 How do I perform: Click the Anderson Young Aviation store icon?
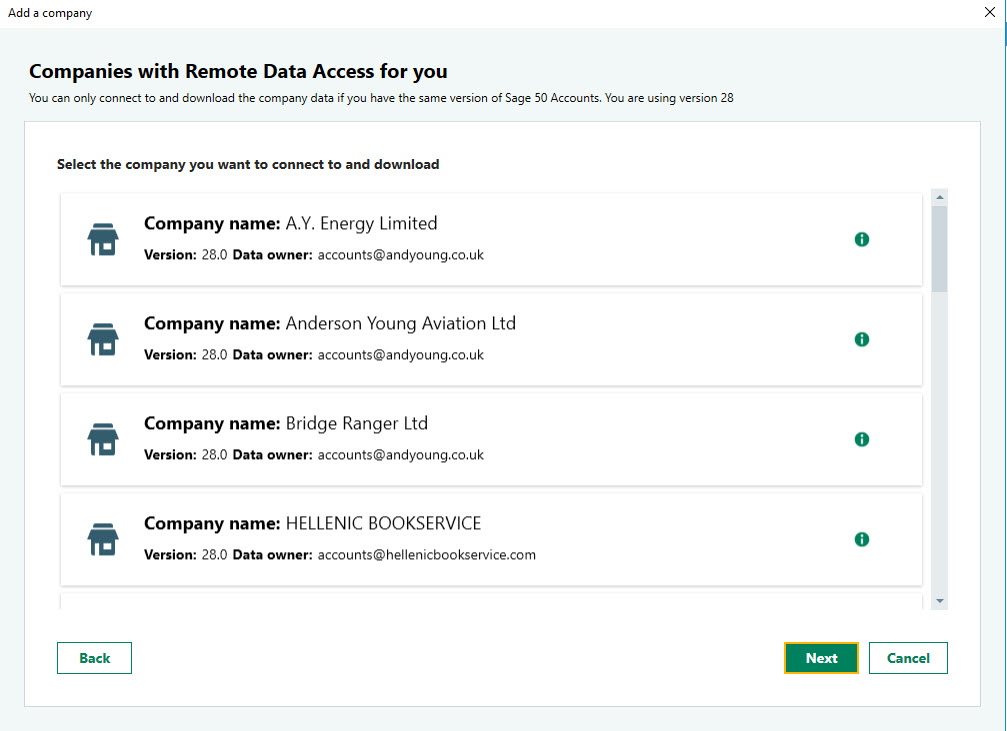[x=103, y=340]
